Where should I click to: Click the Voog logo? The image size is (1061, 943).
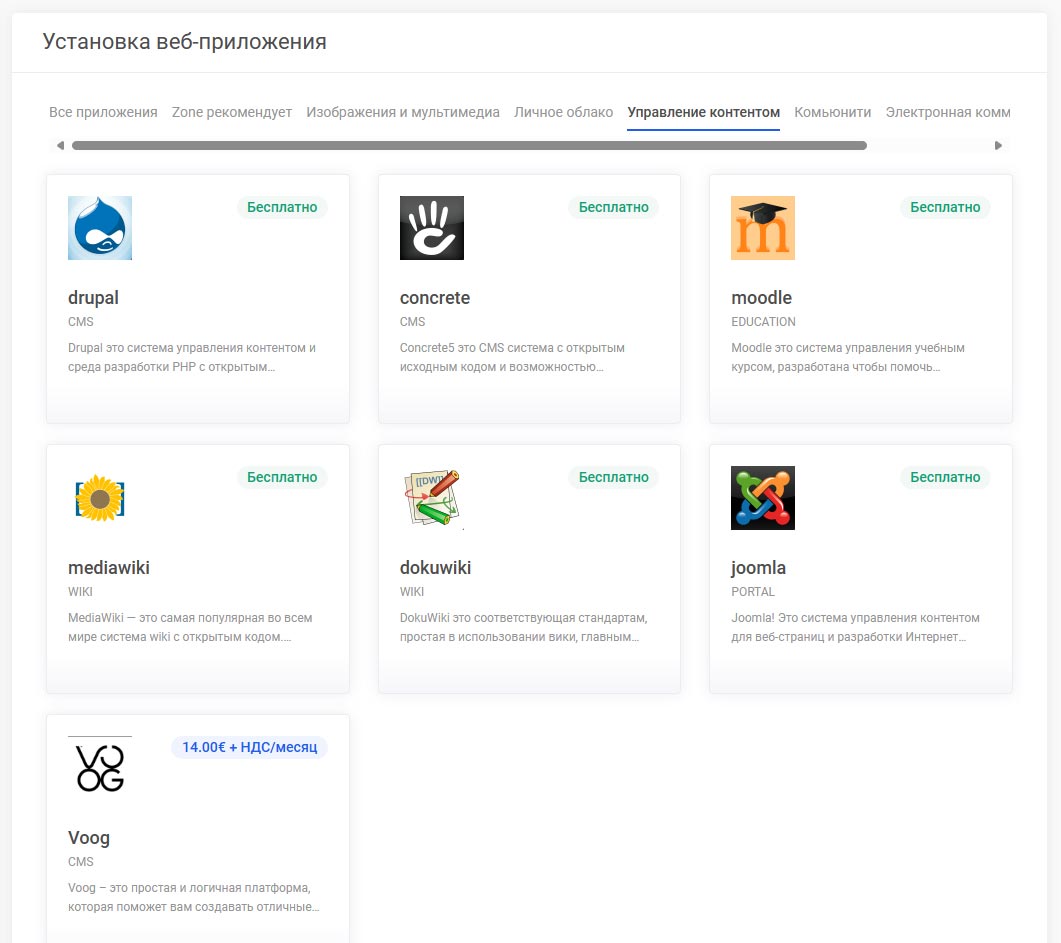[x=100, y=768]
